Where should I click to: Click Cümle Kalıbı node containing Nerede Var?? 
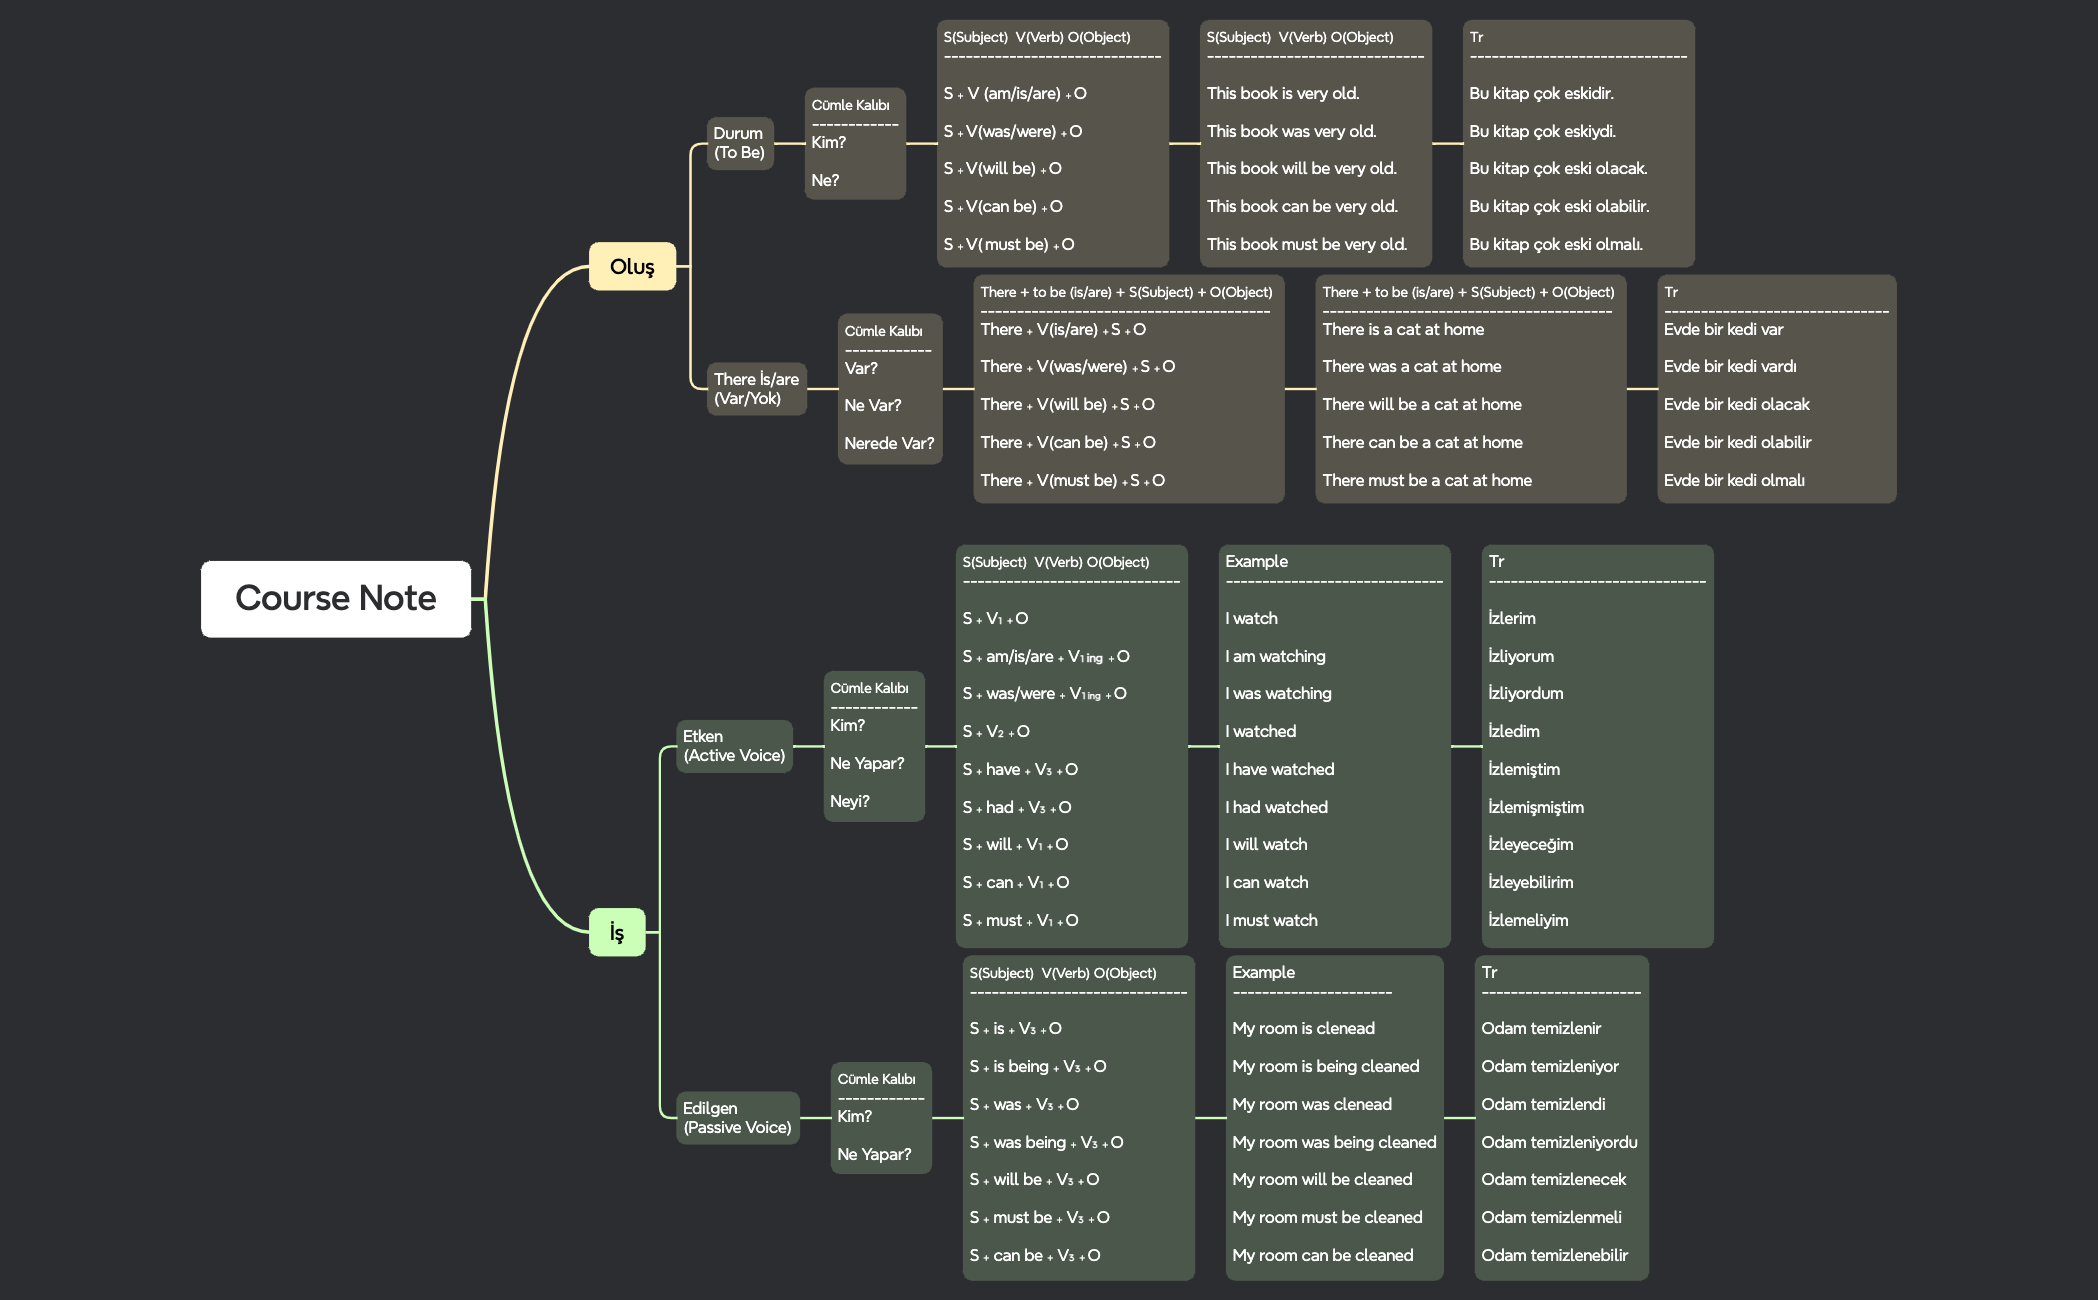[x=889, y=388]
